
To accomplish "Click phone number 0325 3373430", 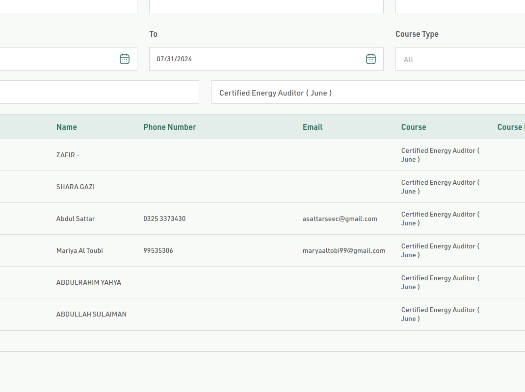I will [x=164, y=219].
